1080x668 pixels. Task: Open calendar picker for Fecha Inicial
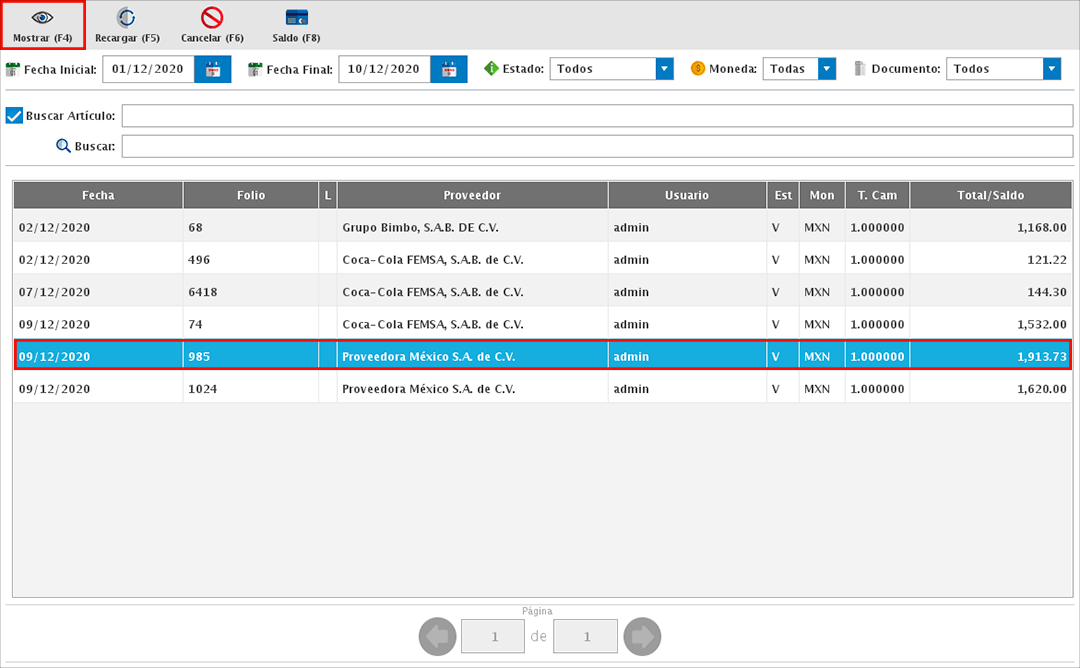pos(212,69)
